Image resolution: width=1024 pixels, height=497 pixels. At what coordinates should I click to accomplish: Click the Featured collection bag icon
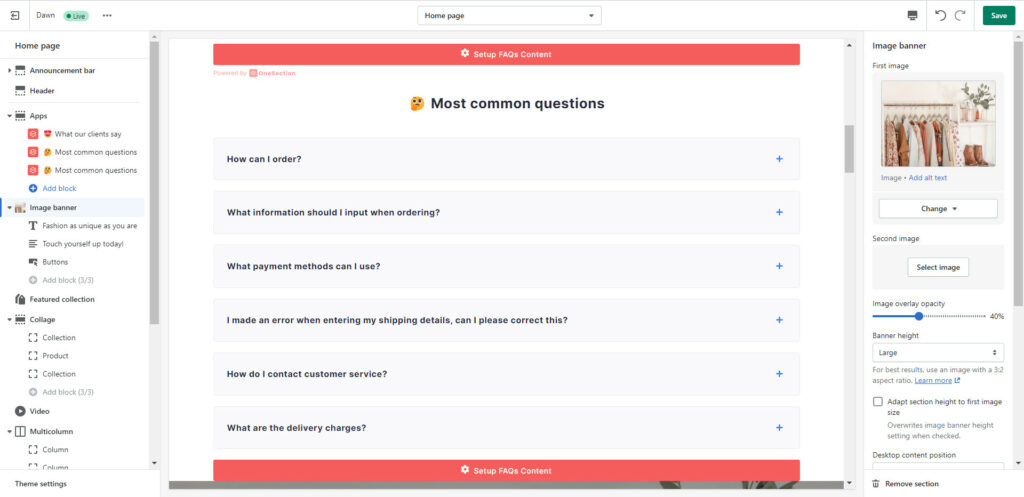click(x=20, y=299)
